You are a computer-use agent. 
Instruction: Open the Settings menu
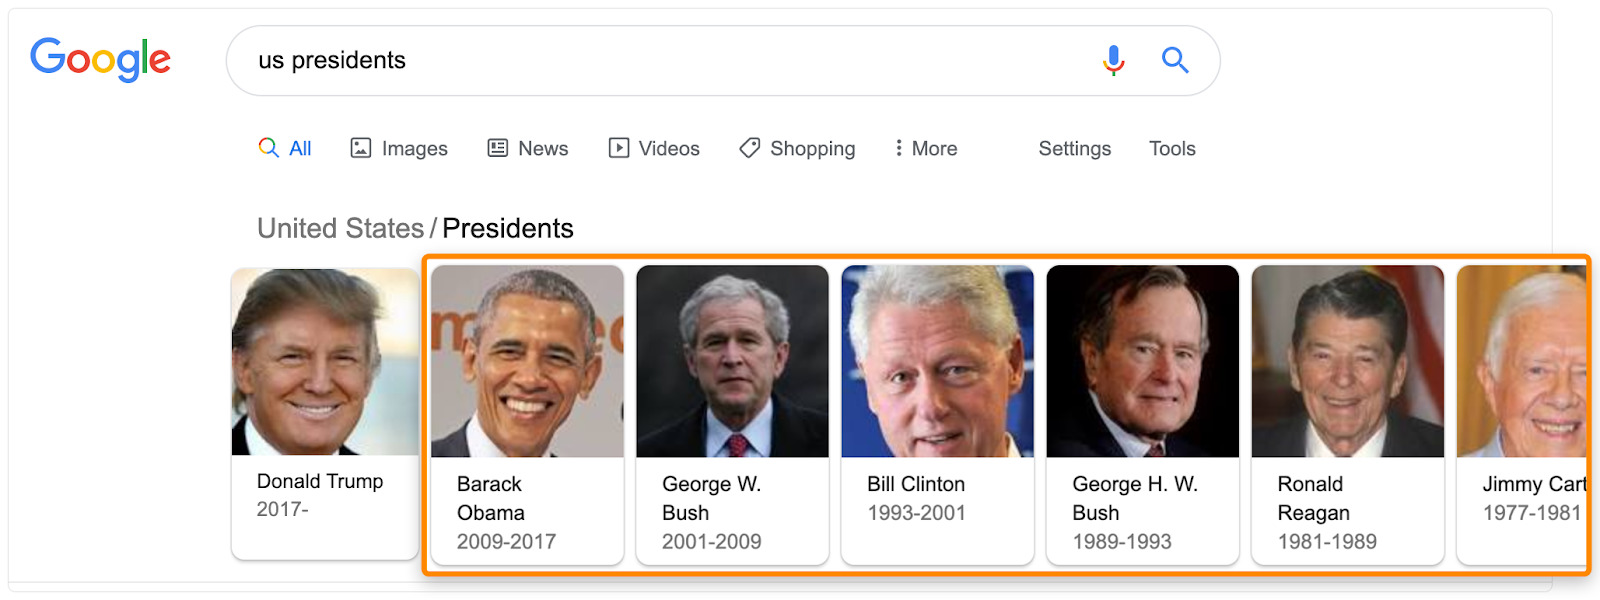[x=1074, y=148]
